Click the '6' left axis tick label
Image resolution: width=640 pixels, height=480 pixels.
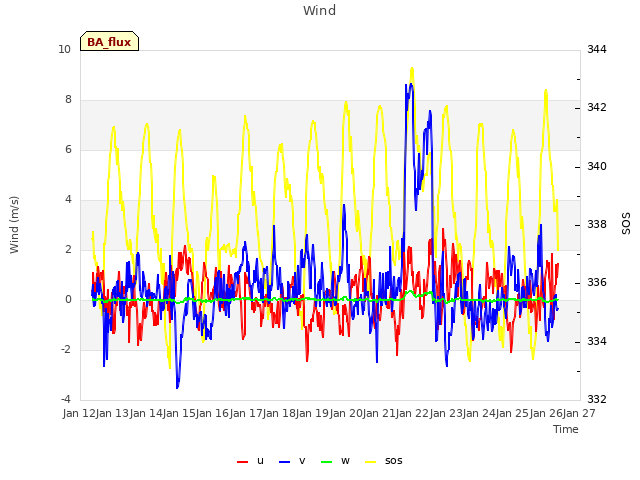point(68,149)
